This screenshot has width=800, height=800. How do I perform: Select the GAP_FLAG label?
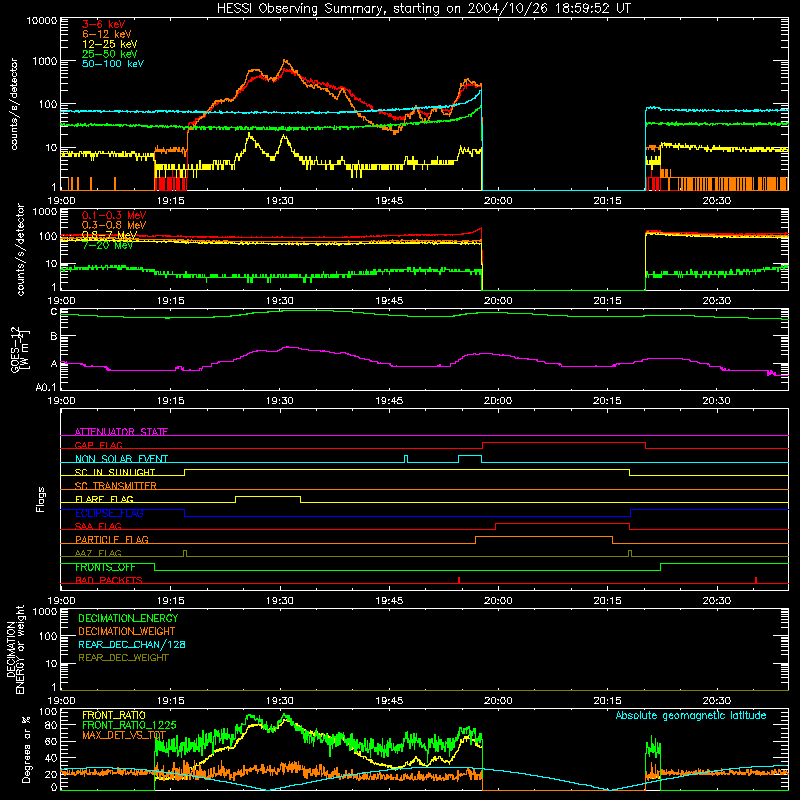[98, 445]
